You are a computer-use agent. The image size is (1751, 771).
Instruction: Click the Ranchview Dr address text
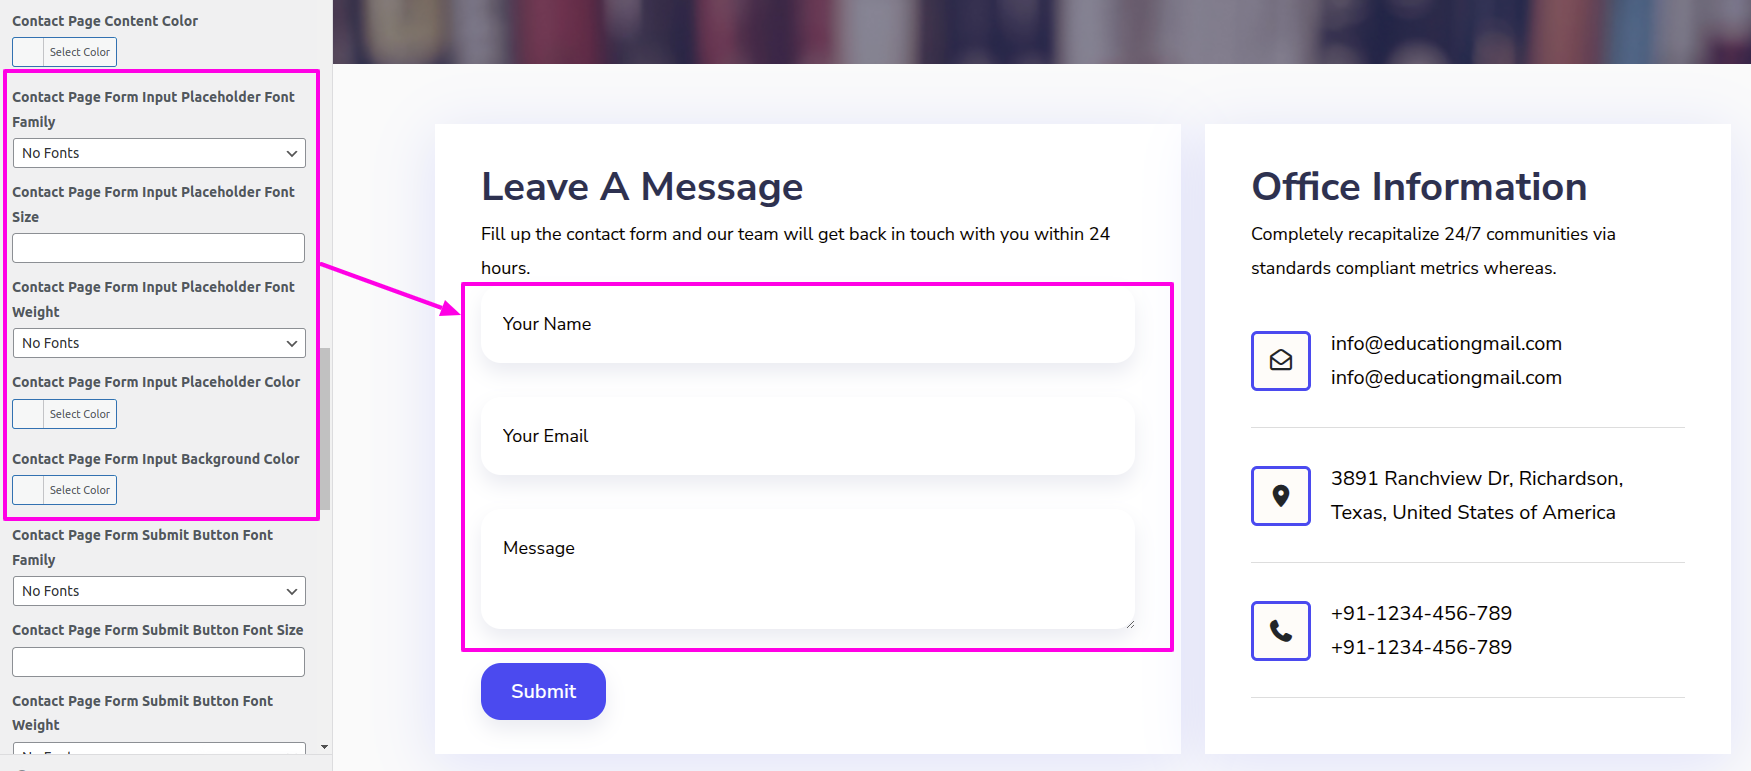tap(1476, 479)
